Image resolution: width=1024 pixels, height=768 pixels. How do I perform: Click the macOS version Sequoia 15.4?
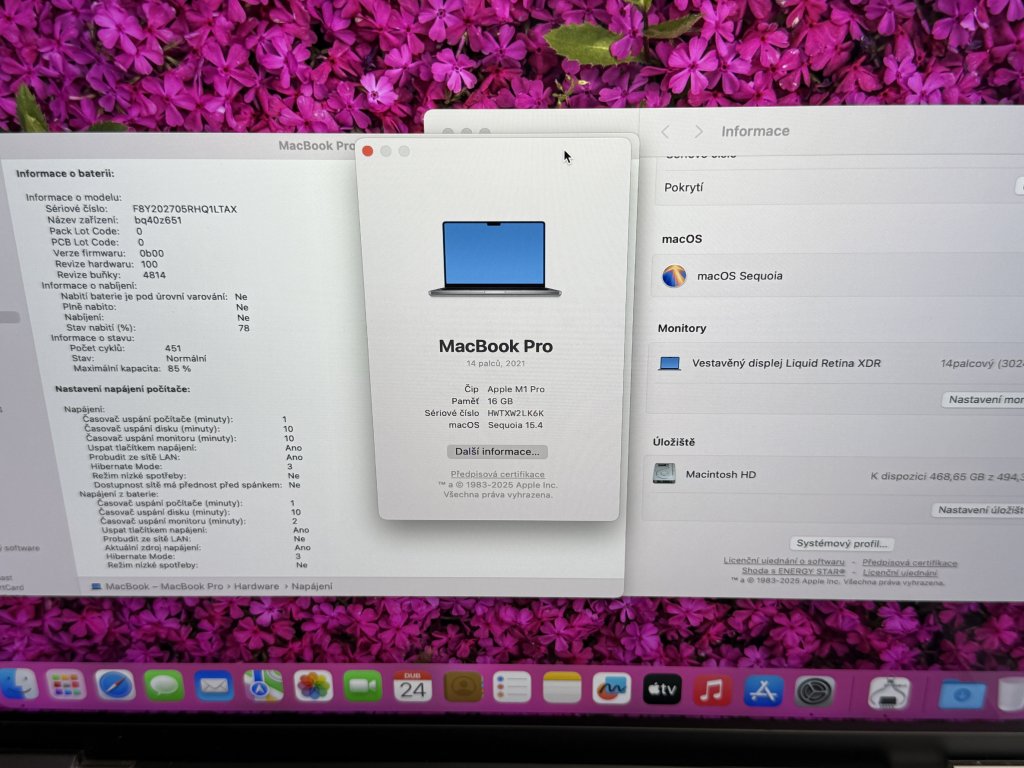(515, 424)
